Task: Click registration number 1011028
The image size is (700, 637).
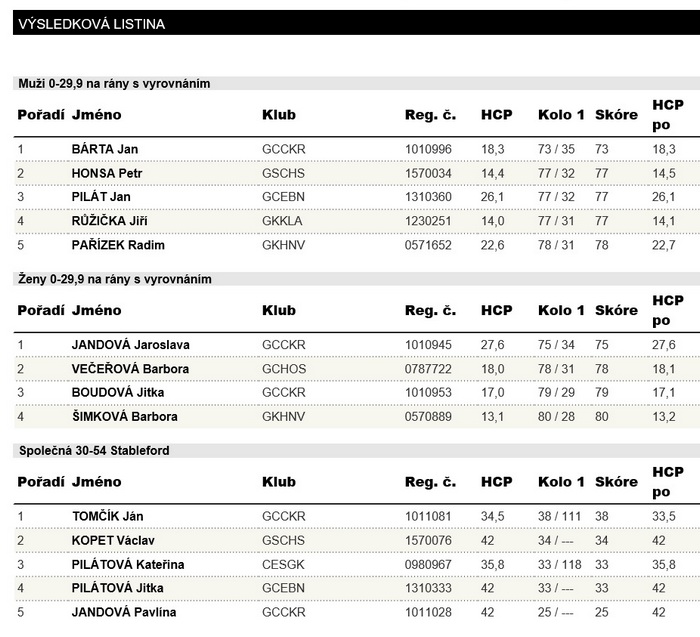Action: pyautogui.click(x=428, y=612)
